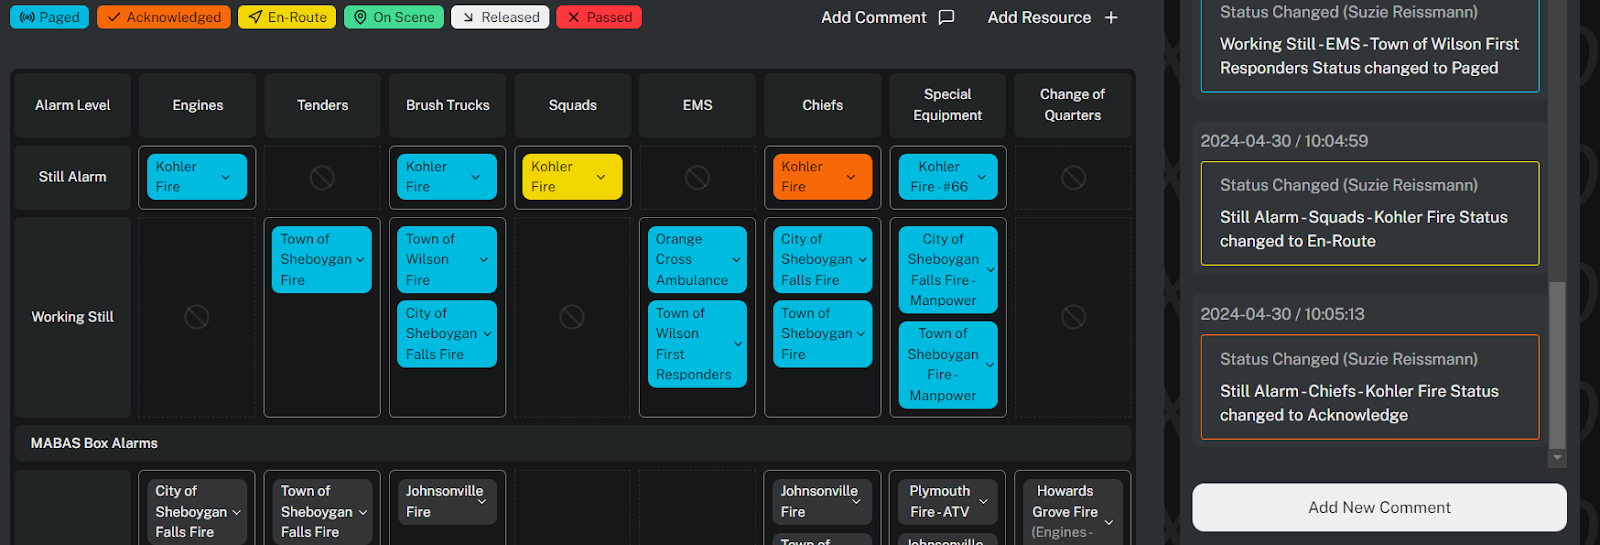
Task: Click the comments panel scrollbar thumb
Action: click(x=1557, y=365)
